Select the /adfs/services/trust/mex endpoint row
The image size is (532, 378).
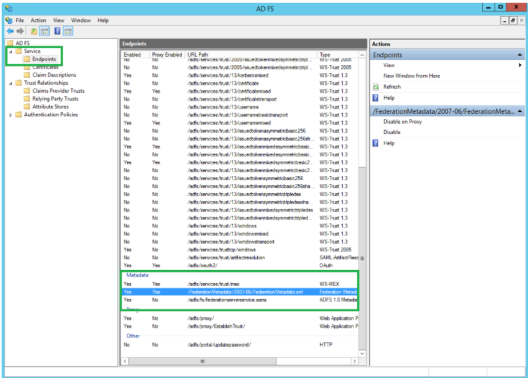click(240, 284)
